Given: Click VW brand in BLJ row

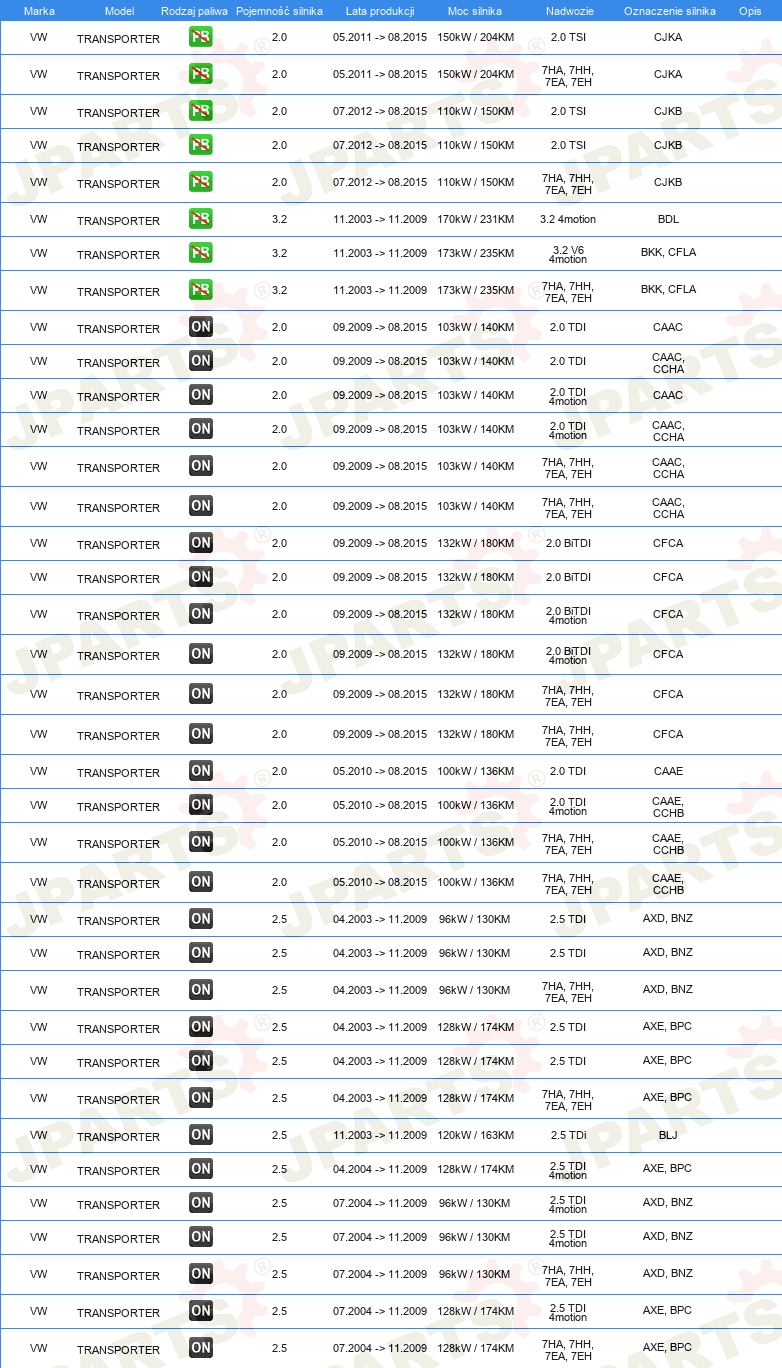Looking at the screenshot, I should pos(39,1134).
